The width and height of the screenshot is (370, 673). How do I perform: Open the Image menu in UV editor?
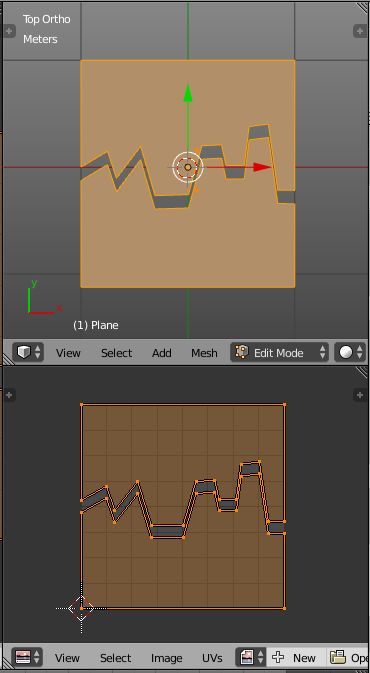(x=167, y=658)
